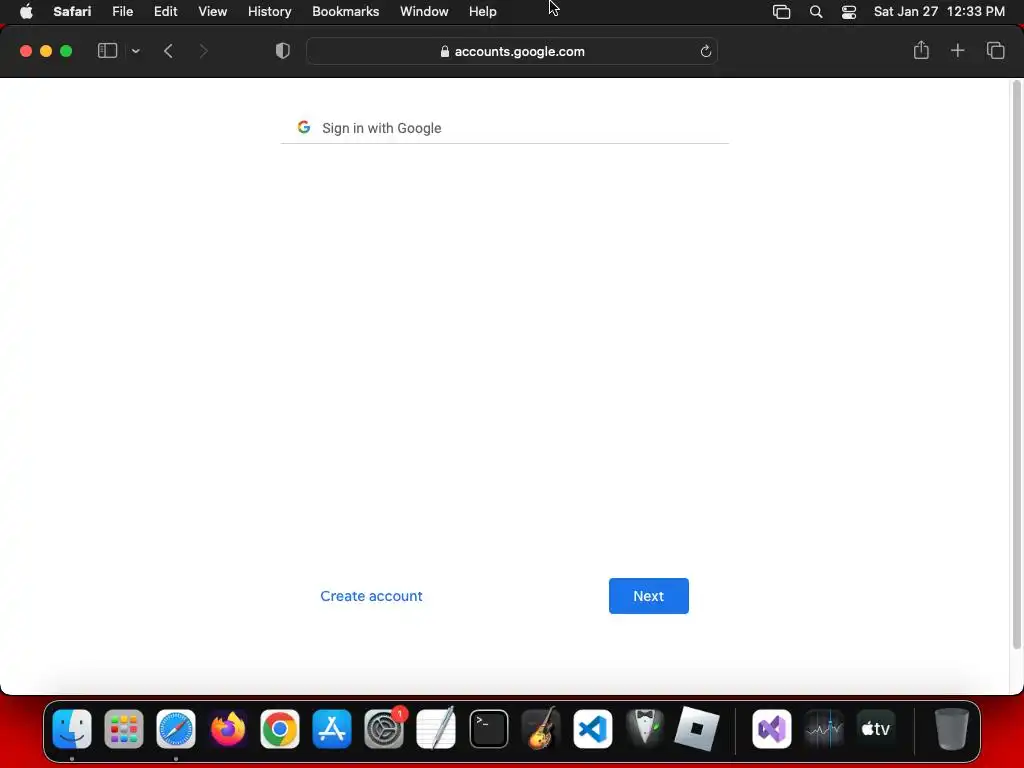Click the Next button
The image size is (1024, 768).
coord(648,596)
